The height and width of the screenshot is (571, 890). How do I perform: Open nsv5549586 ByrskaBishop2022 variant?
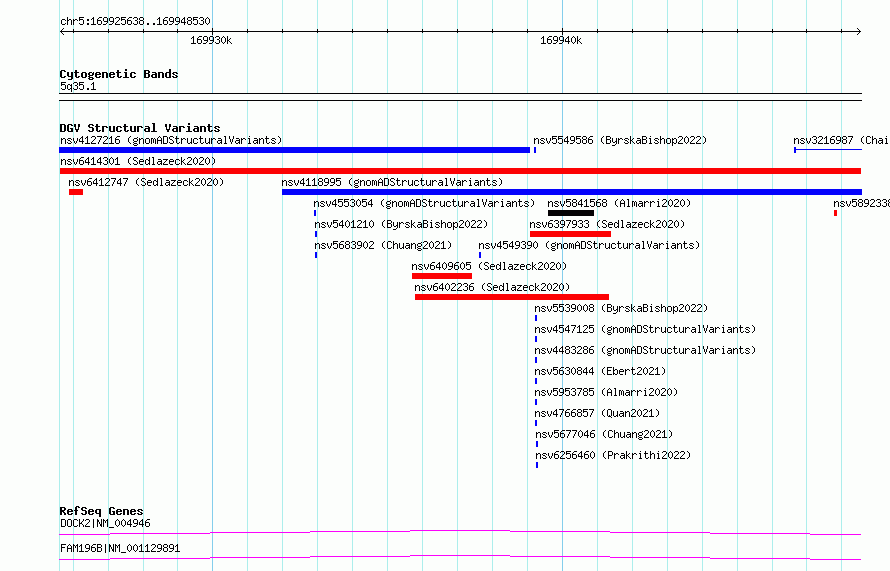[x=620, y=140]
